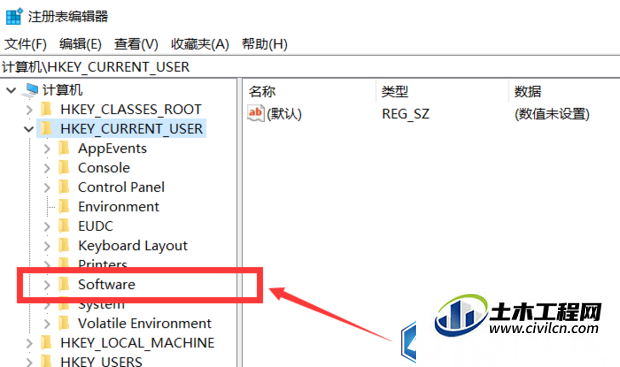620x367 pixels.
Task: Click the ab string value icon
Action: point(255,114)
